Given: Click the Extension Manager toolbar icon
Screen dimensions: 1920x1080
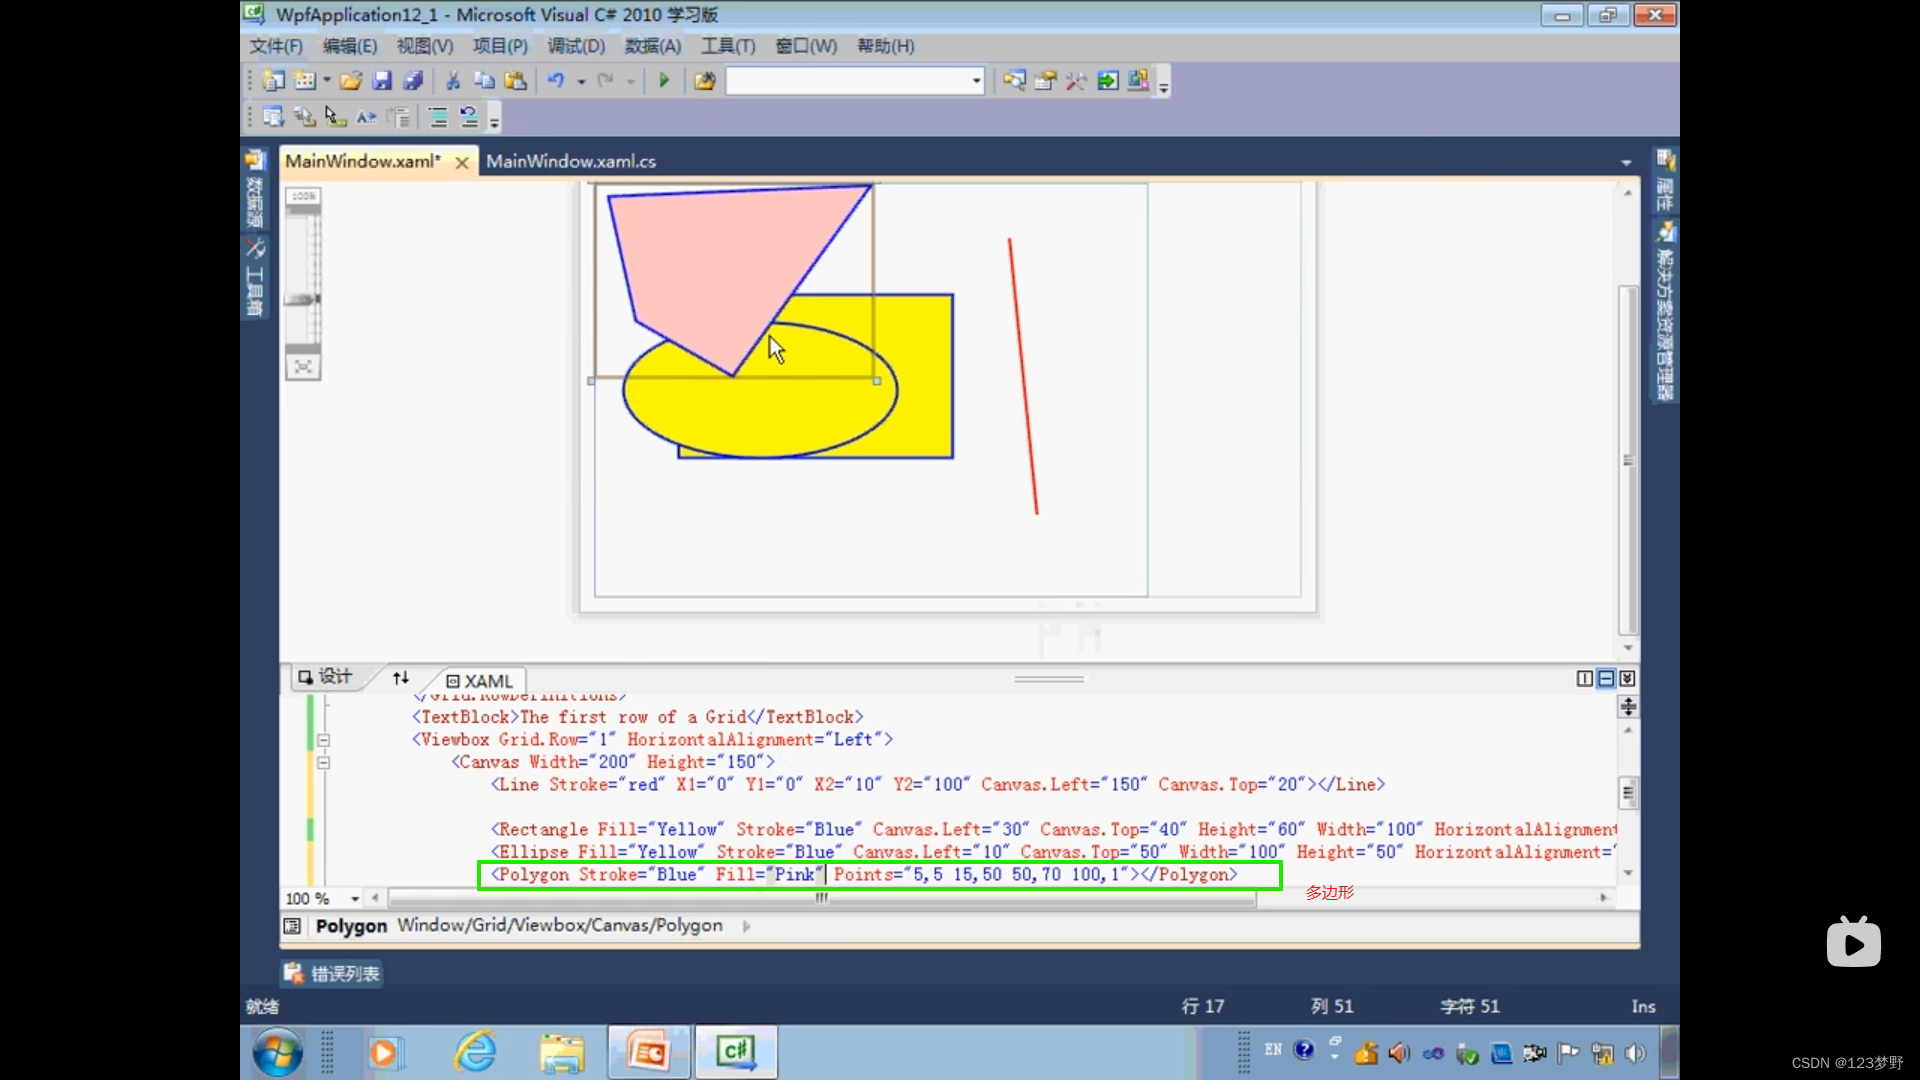Looking at the screenshot, I should coord(1138,81).
